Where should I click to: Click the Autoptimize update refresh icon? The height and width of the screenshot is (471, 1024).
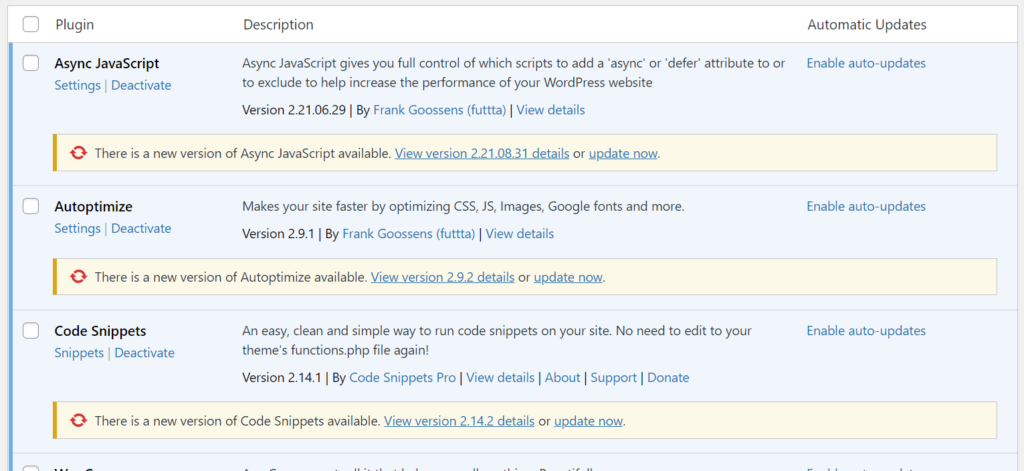pyautogui.click(x=78, y=277)
